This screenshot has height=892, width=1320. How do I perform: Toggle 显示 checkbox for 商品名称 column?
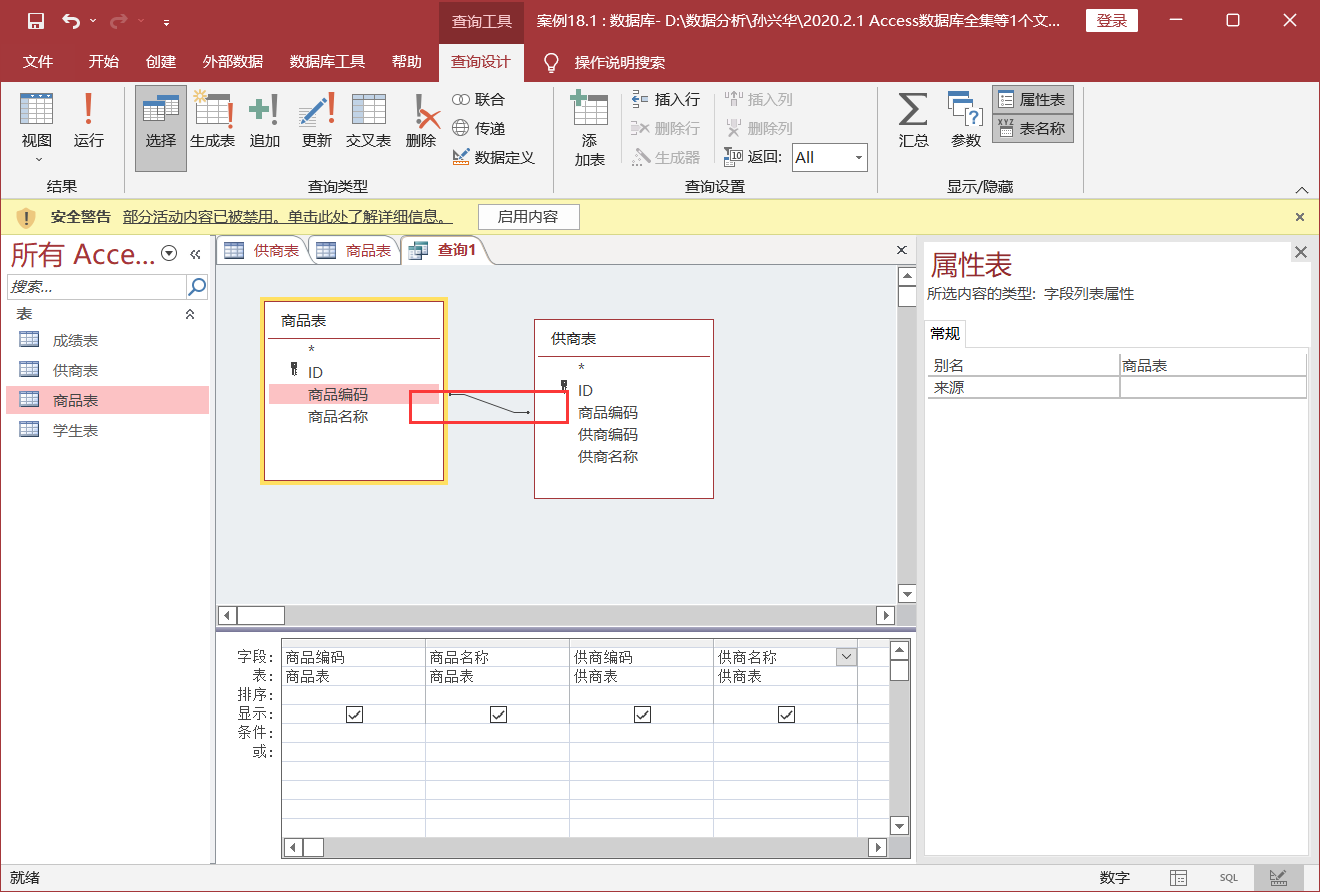(498, 714)
